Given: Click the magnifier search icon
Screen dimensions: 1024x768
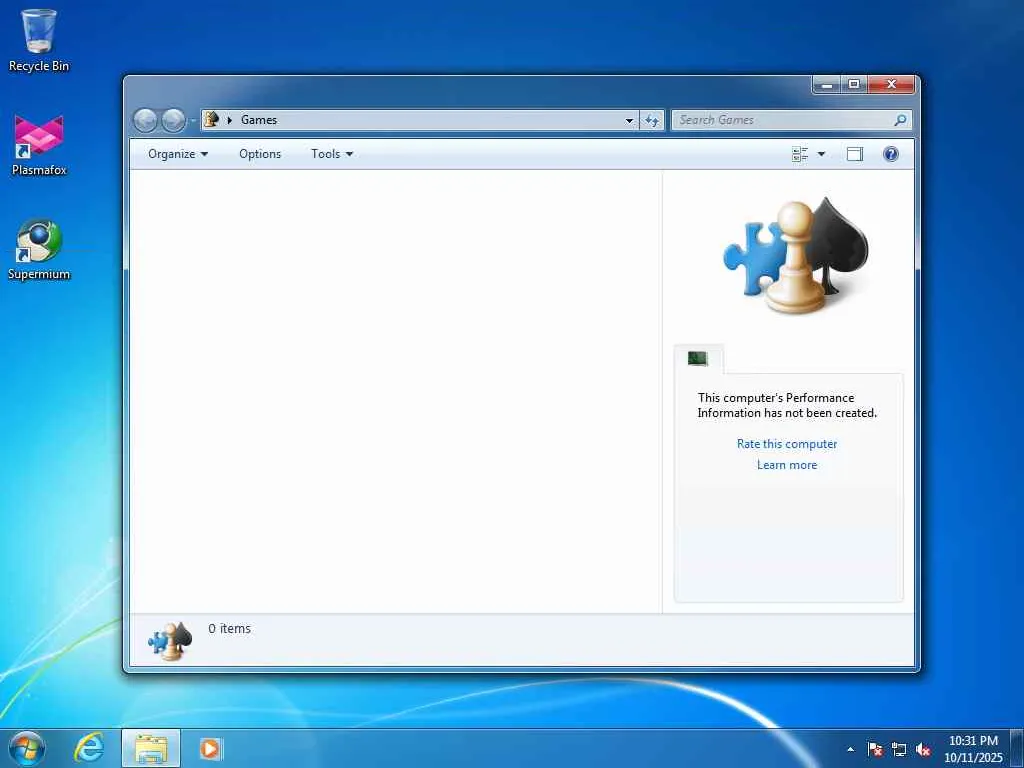Looking at the screenshot, I should 900,120.
